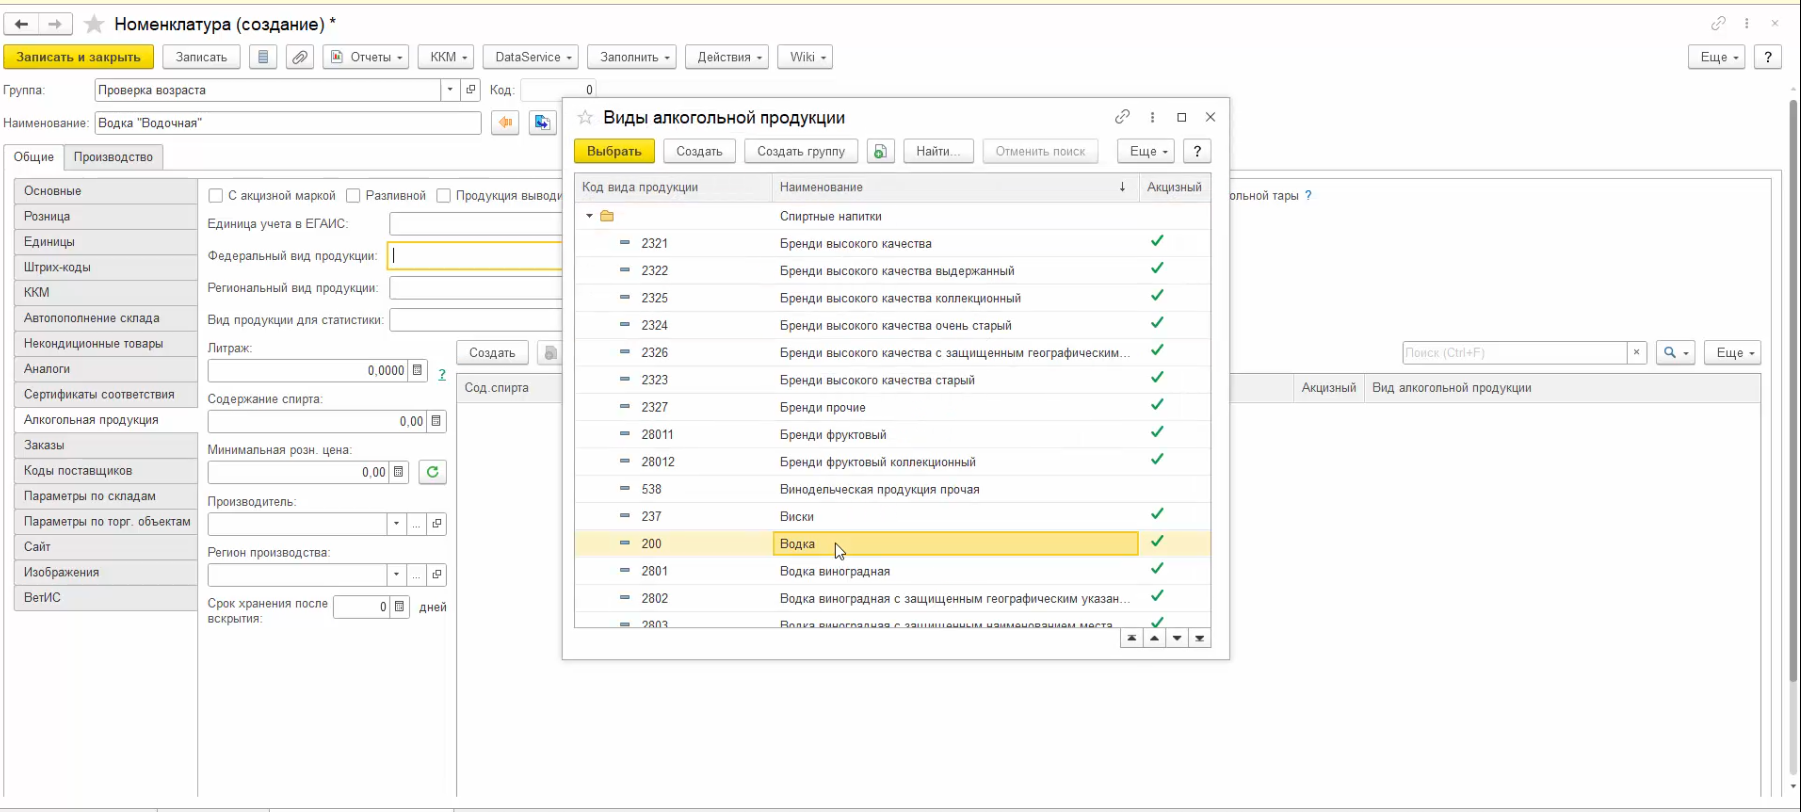Viewport: 1801px width, 812px height.
Task: Collapse the 'Спиртные напитки' folder group
Action: pyautogui.click(x=589, y=216)
